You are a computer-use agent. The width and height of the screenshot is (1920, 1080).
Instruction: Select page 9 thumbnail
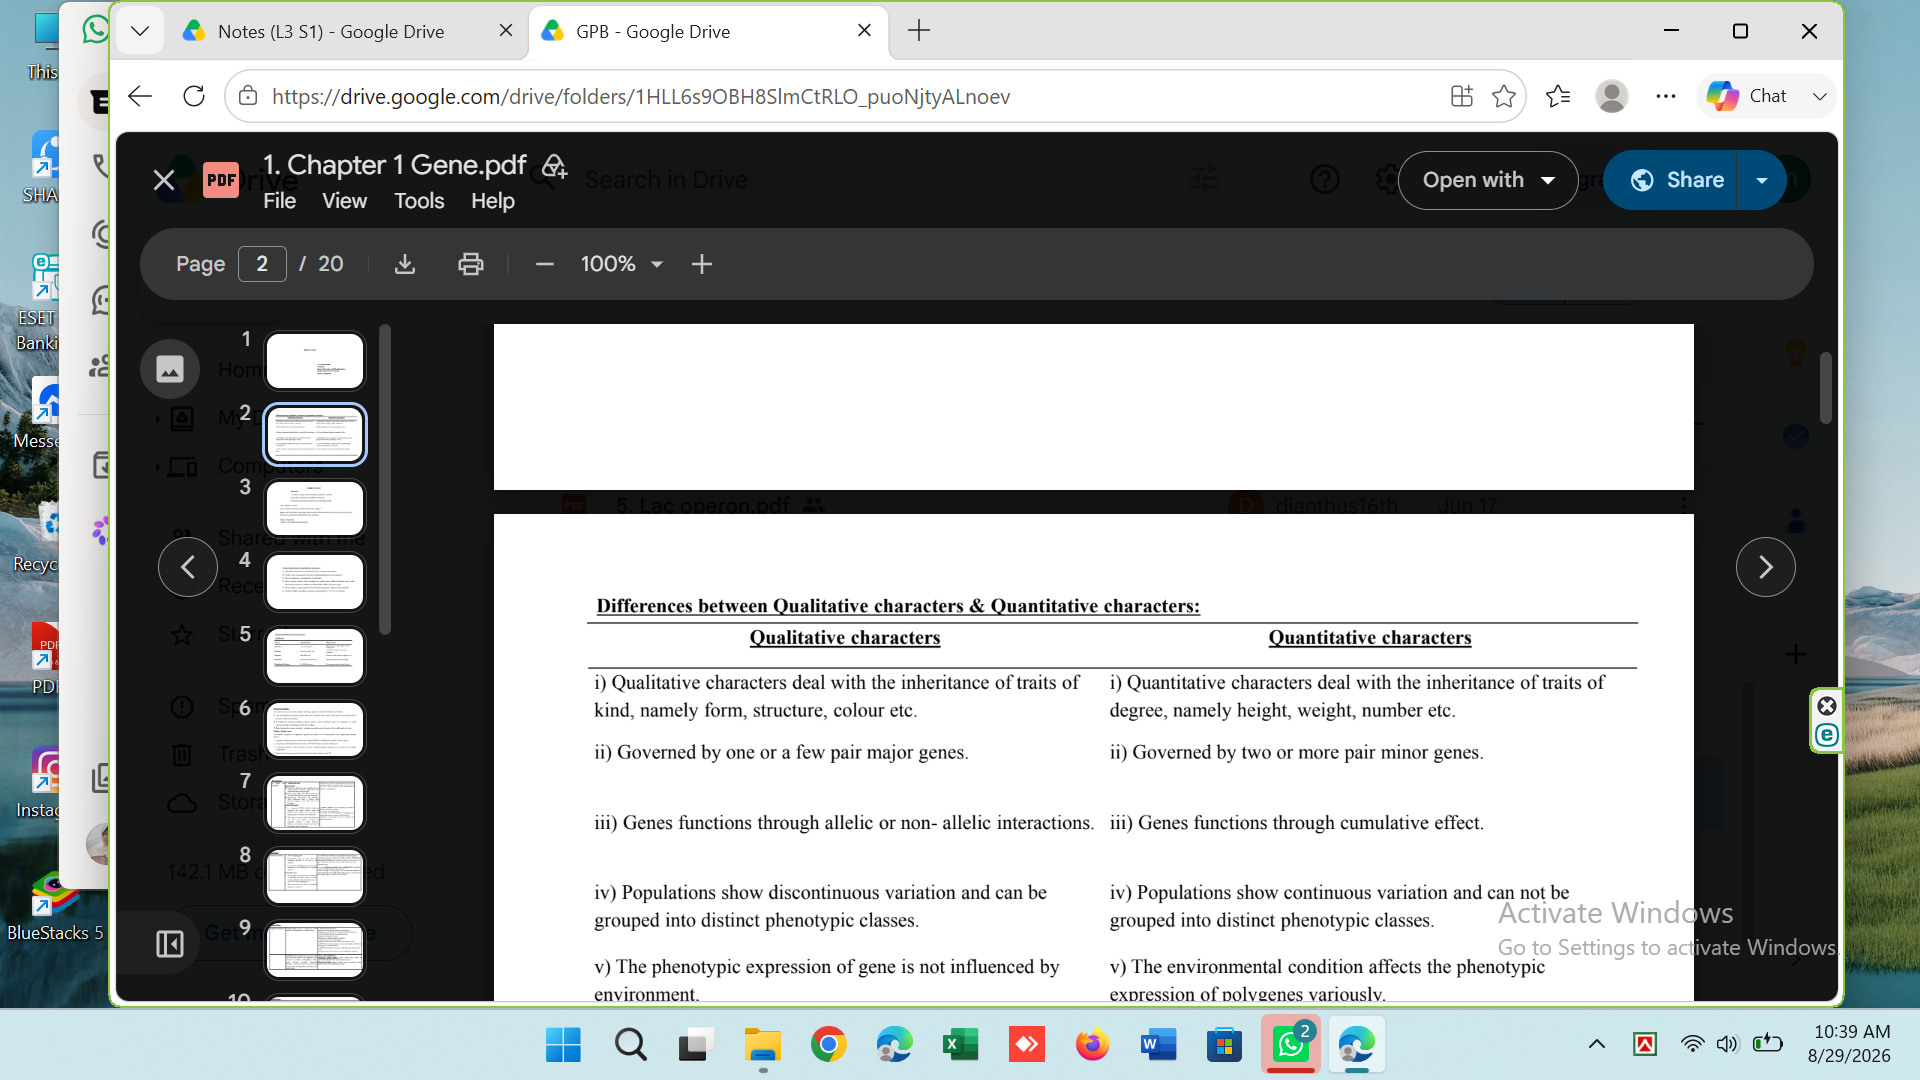(315, 950)
